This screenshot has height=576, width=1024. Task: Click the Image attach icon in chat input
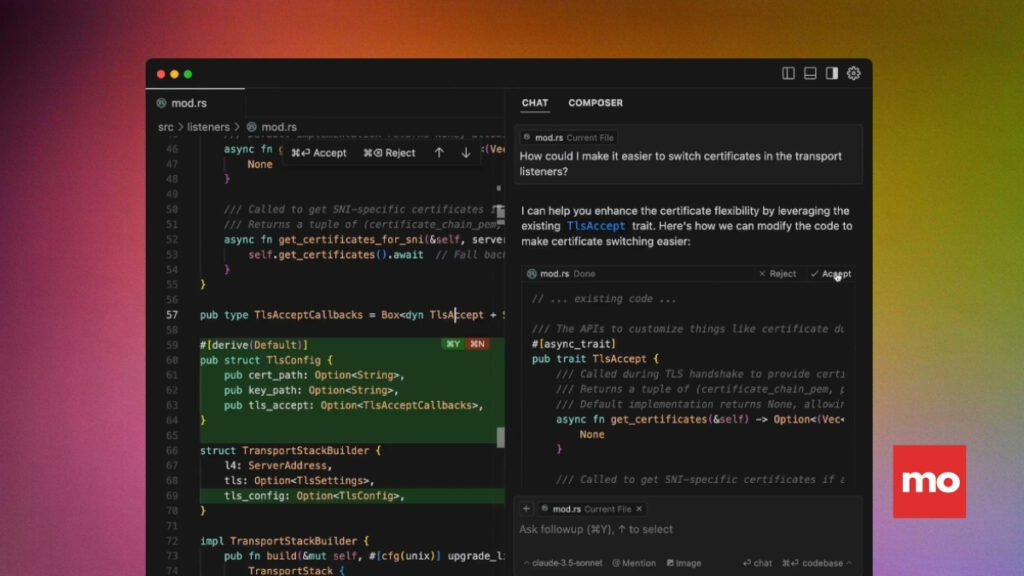[684, 563]
